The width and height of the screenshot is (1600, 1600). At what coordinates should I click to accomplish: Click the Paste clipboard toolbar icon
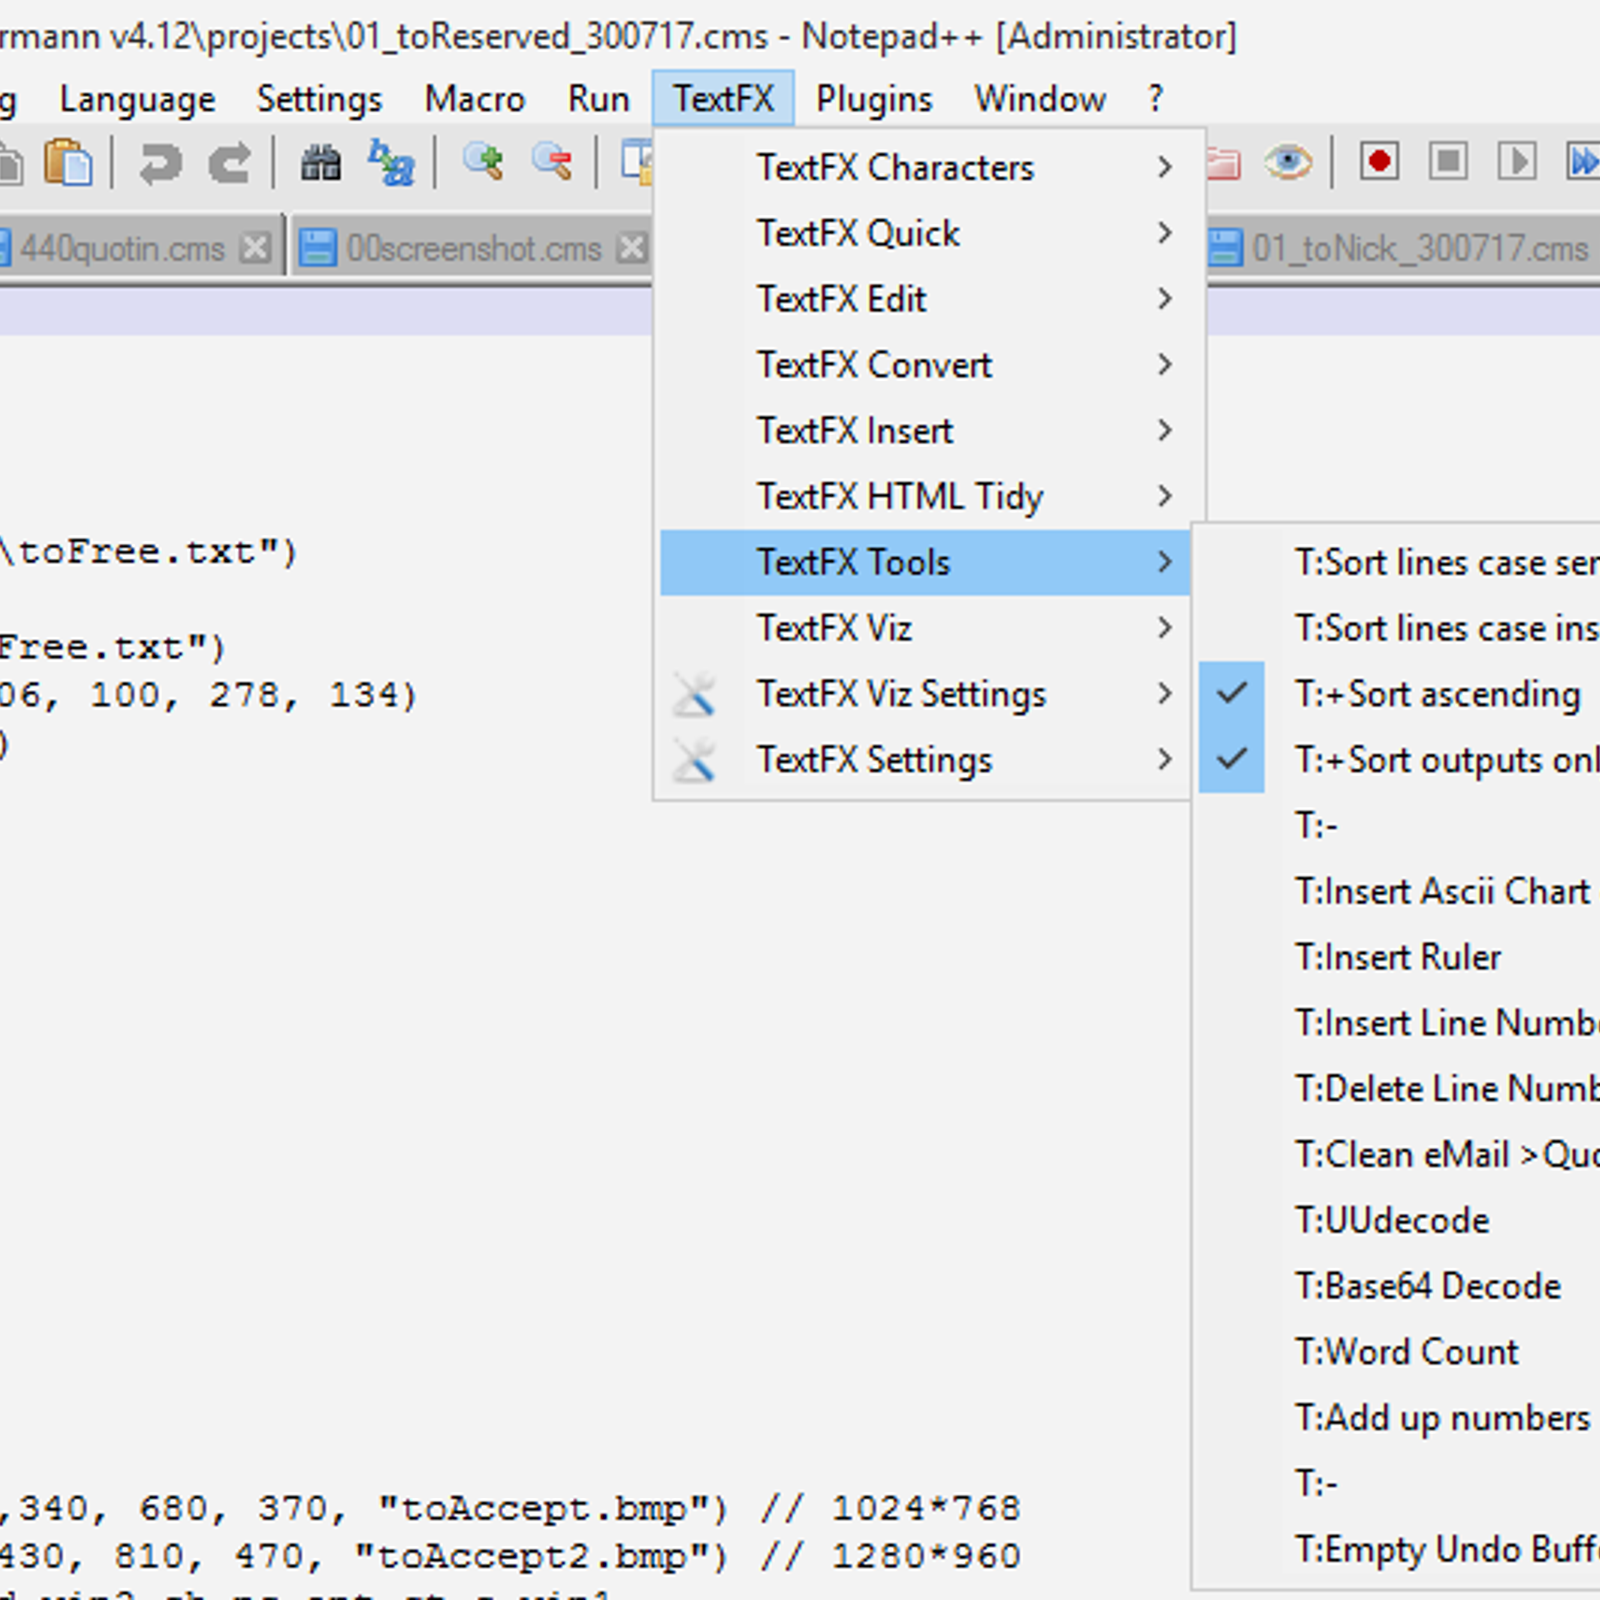point(68,163)
